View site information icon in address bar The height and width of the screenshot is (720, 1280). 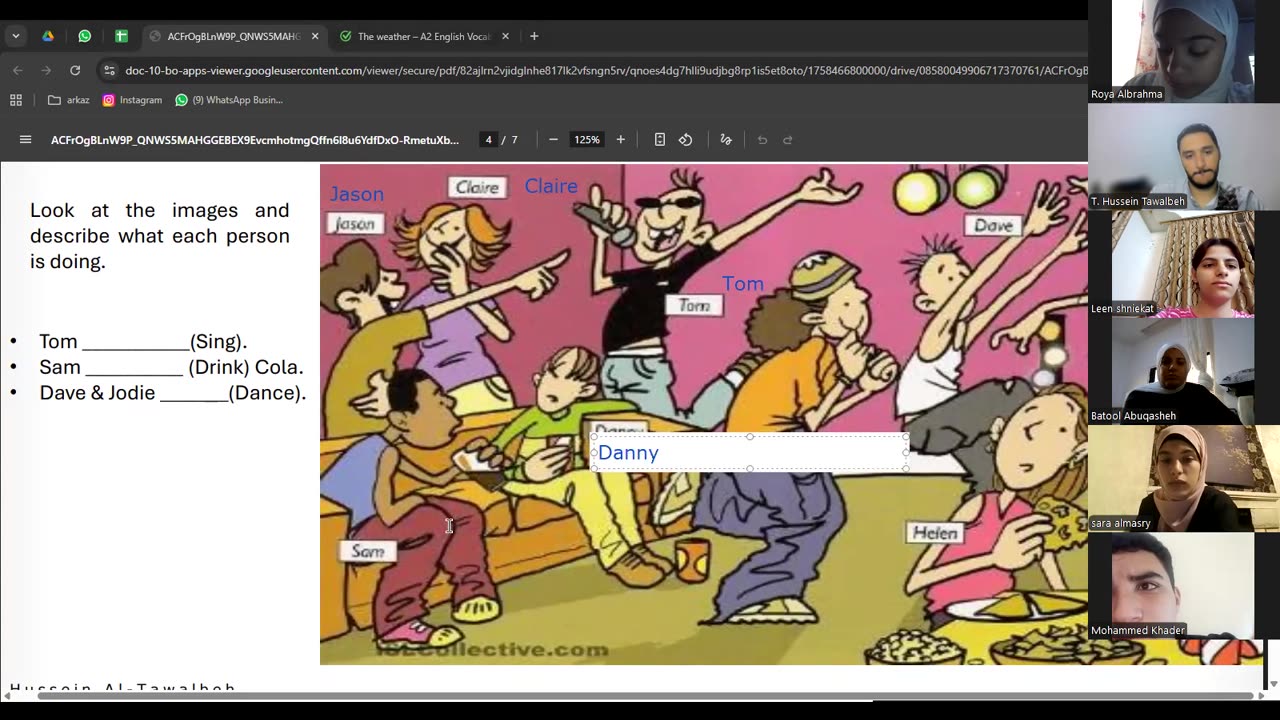click(x=109, y=70)
